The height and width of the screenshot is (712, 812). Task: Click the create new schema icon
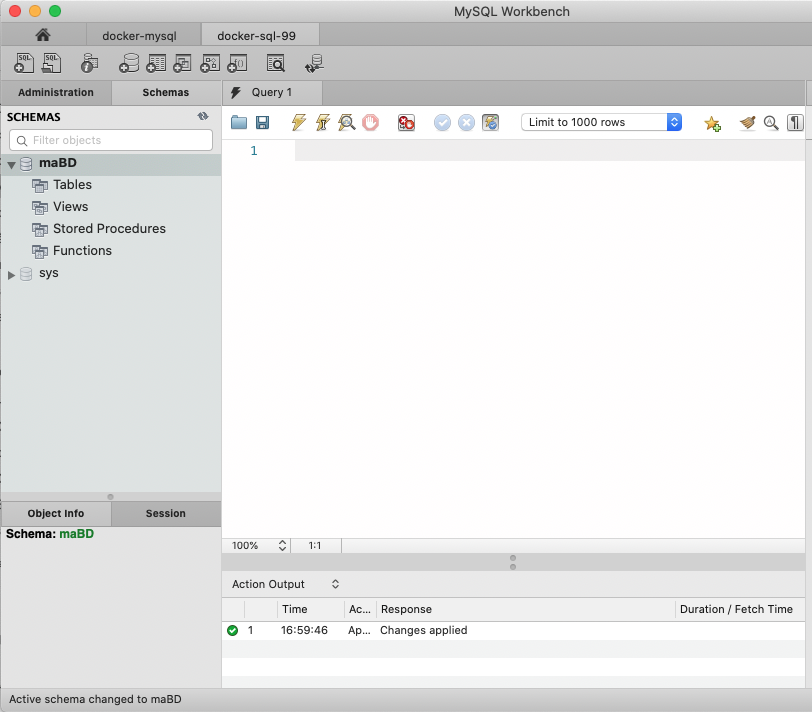[x=129, y=64]
